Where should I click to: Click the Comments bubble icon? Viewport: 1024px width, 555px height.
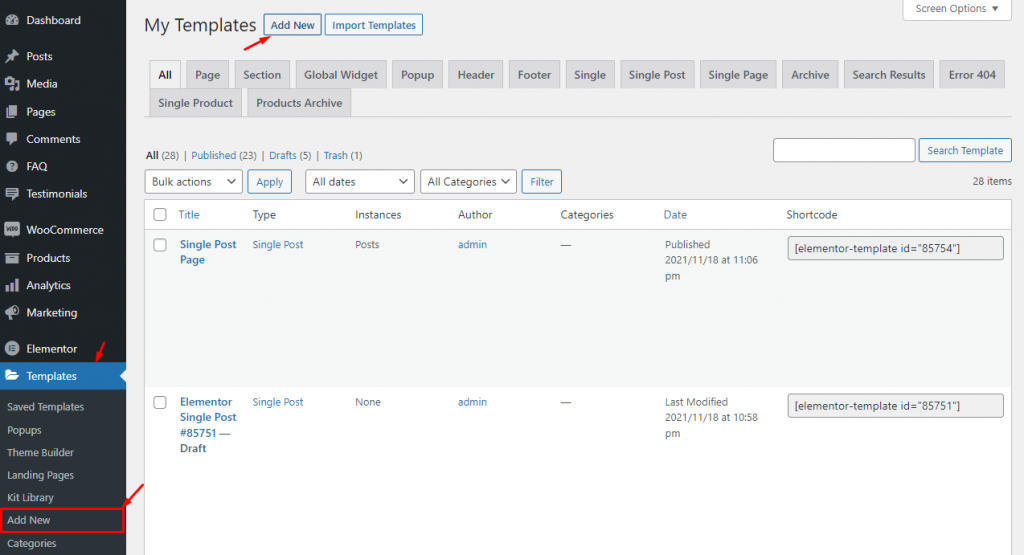[x=12, y=139]
